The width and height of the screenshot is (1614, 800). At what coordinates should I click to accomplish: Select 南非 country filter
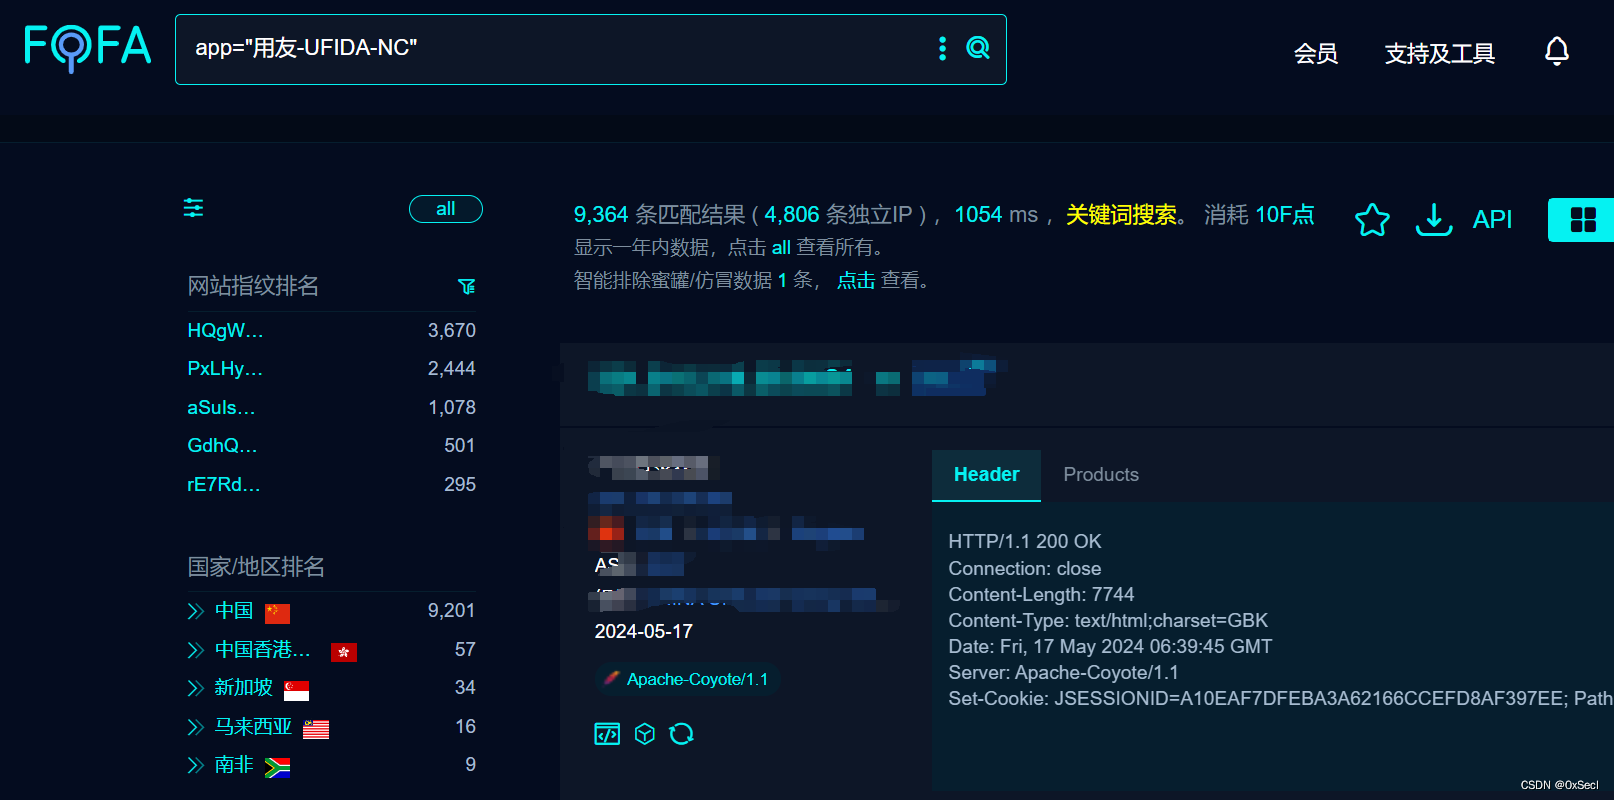click(x=234, y=765)
